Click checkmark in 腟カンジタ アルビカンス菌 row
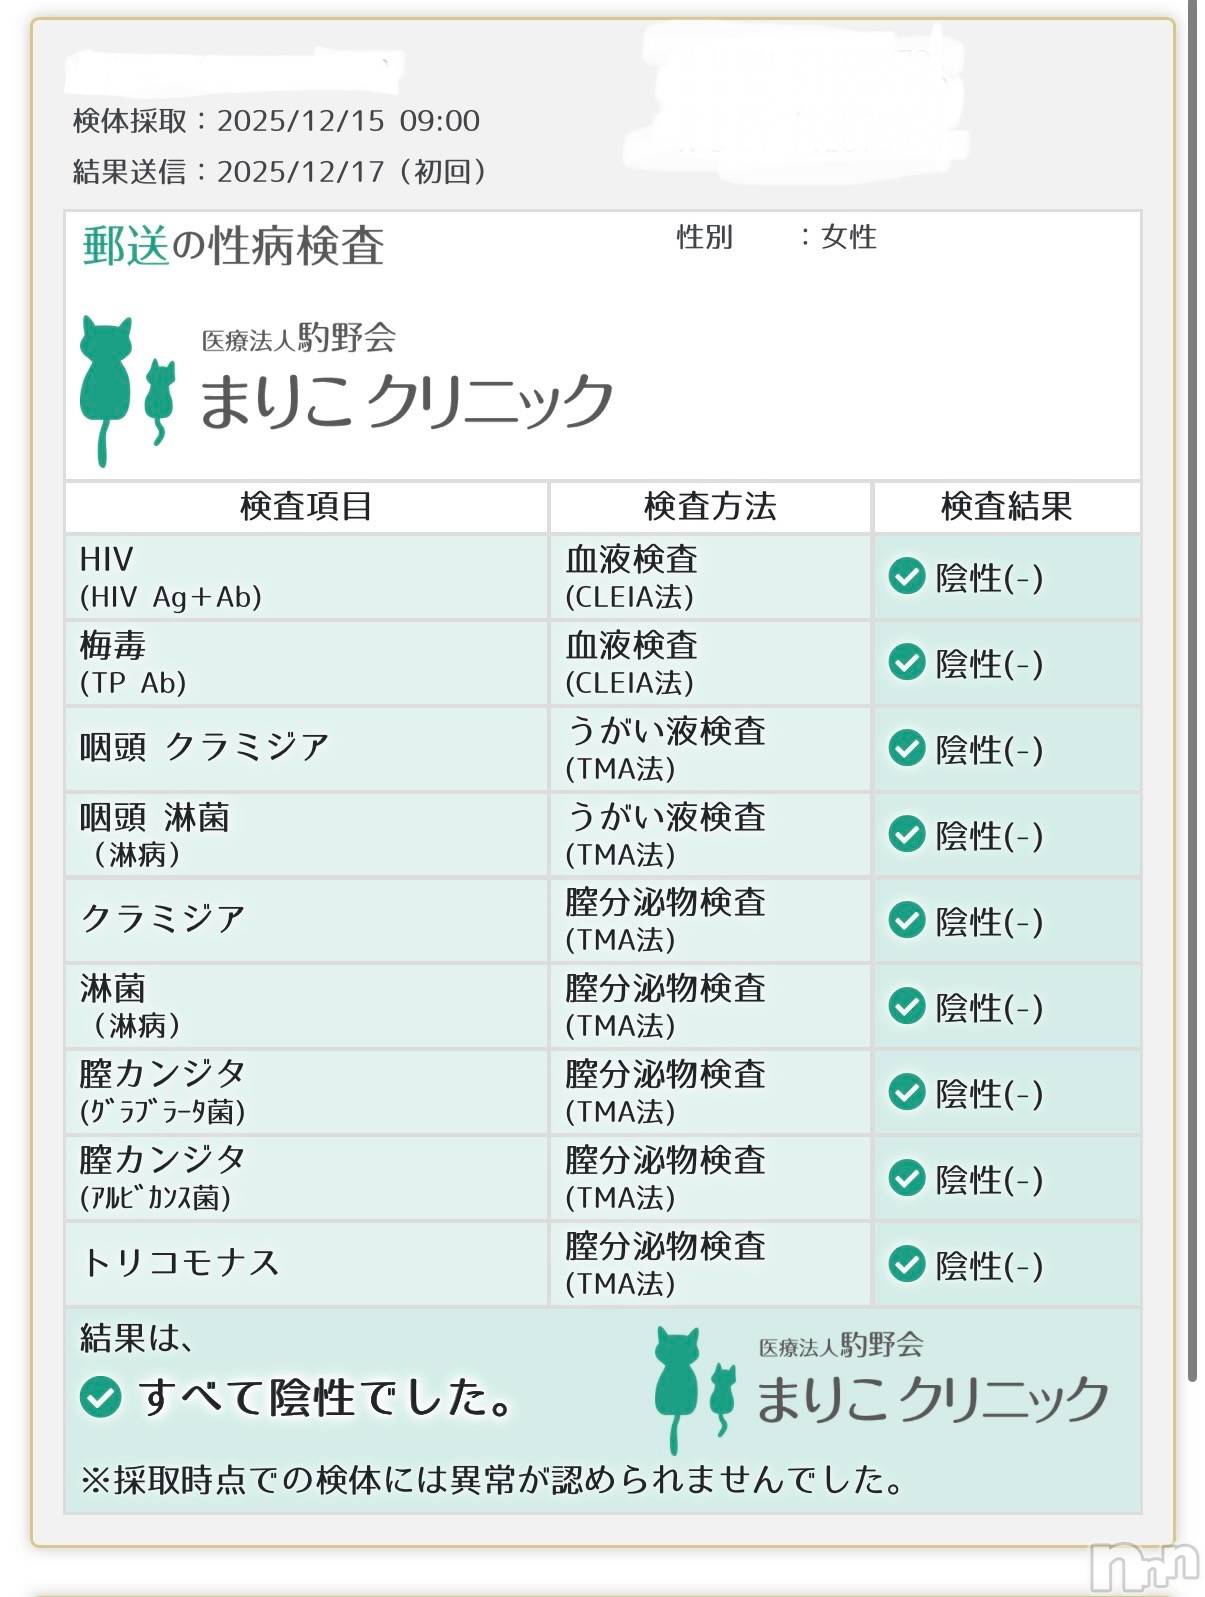This screenshot has height=1597, width=1205. tap(907, 1178)
